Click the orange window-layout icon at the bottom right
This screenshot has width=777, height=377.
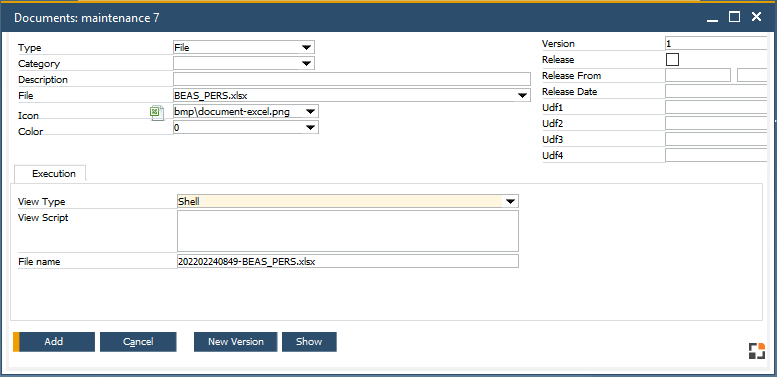[757, 350]
